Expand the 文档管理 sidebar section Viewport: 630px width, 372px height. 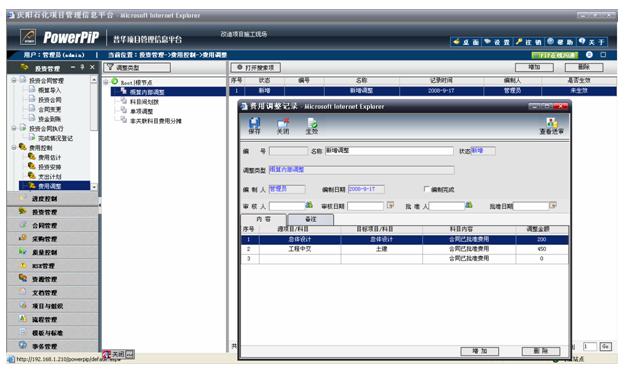pyautogui.click(x=52, y=293)
